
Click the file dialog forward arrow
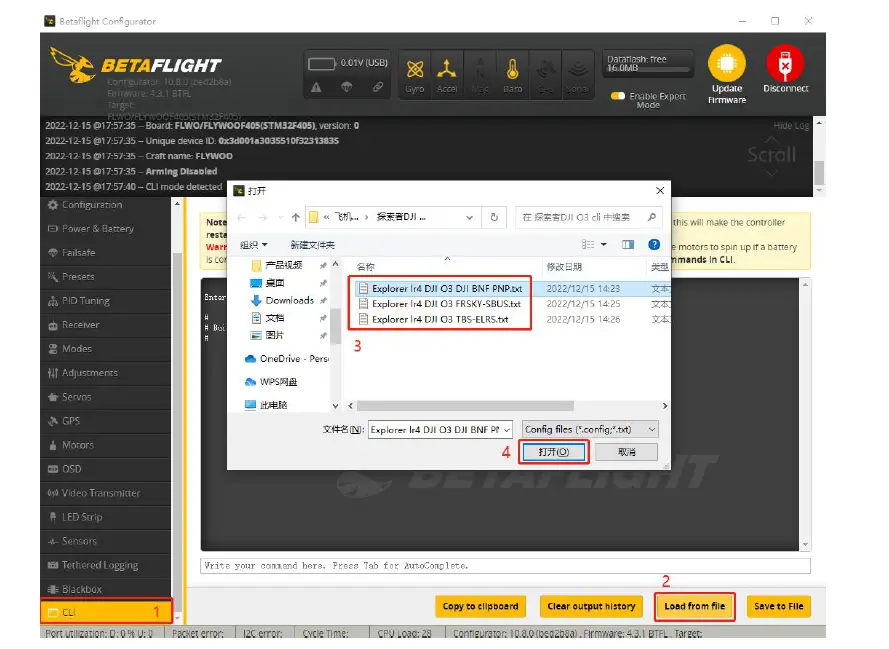coord(263,217)
